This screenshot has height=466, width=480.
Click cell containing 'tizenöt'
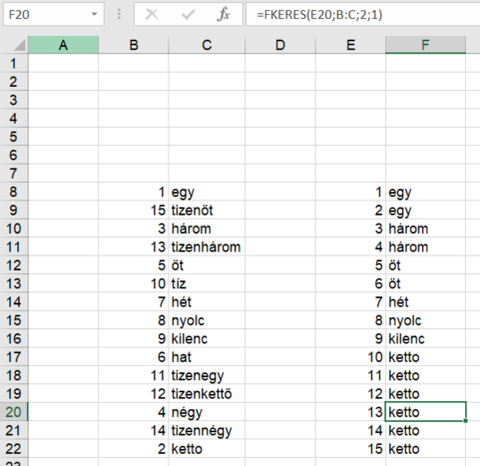pos(207,210)
